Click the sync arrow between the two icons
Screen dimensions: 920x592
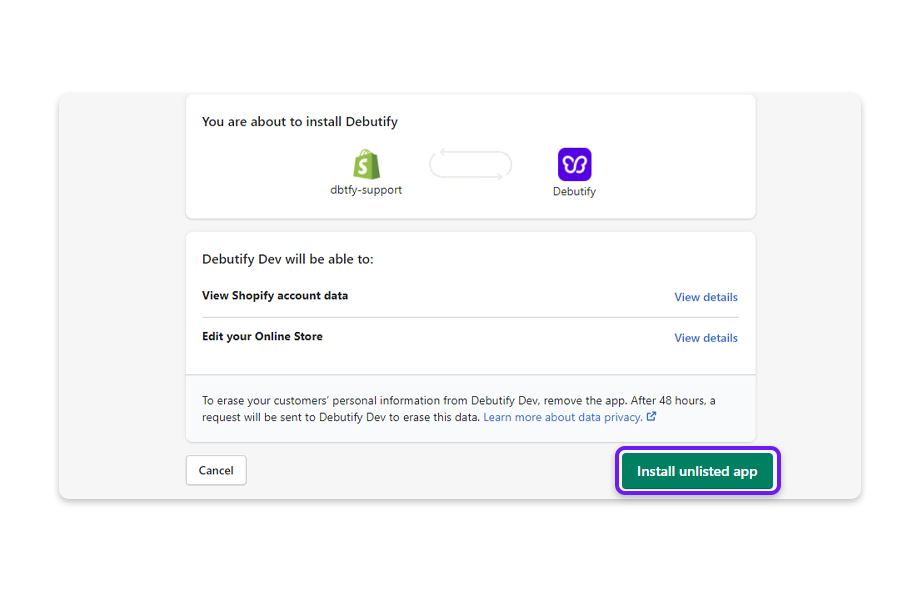coord(470,163)
